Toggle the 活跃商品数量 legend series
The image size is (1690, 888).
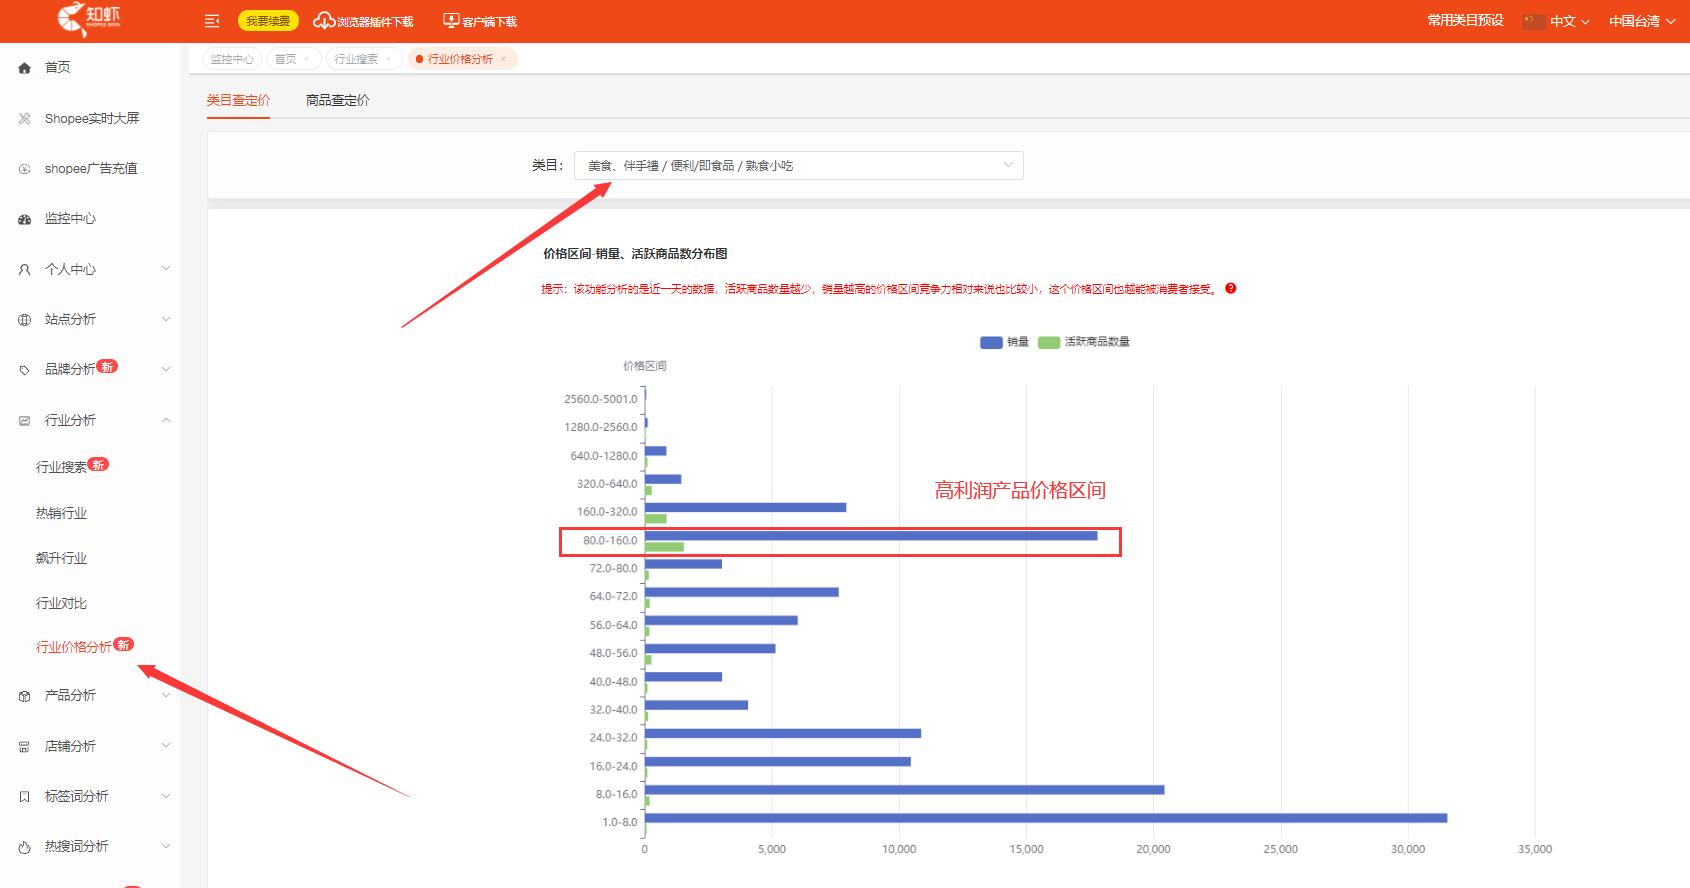(1084, 342)
